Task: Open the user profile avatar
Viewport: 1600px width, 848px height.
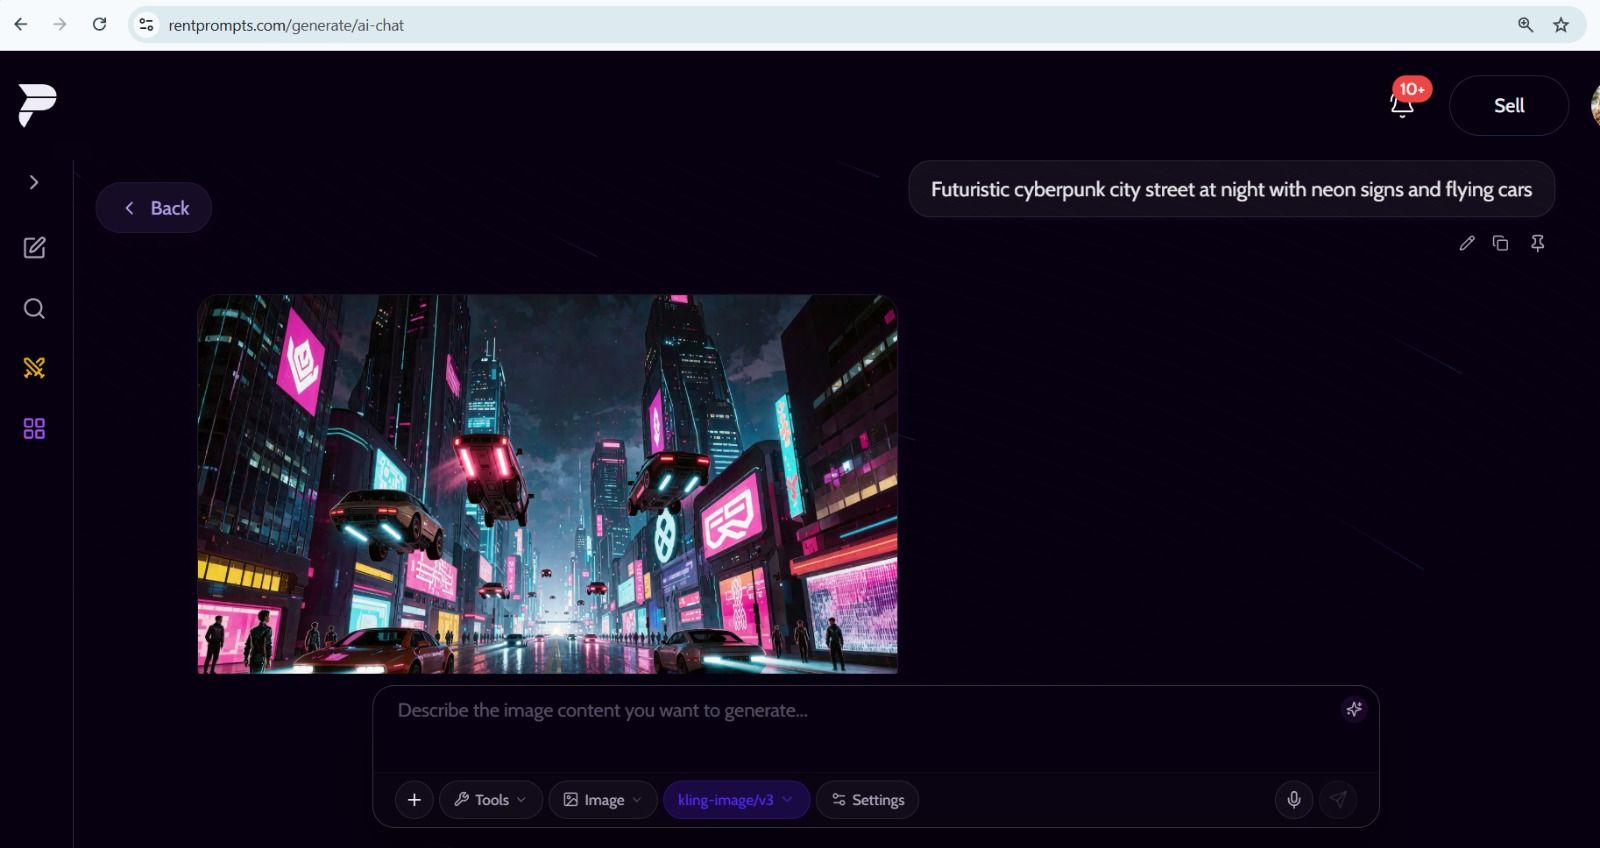Action: click(x=1594, y=105)
